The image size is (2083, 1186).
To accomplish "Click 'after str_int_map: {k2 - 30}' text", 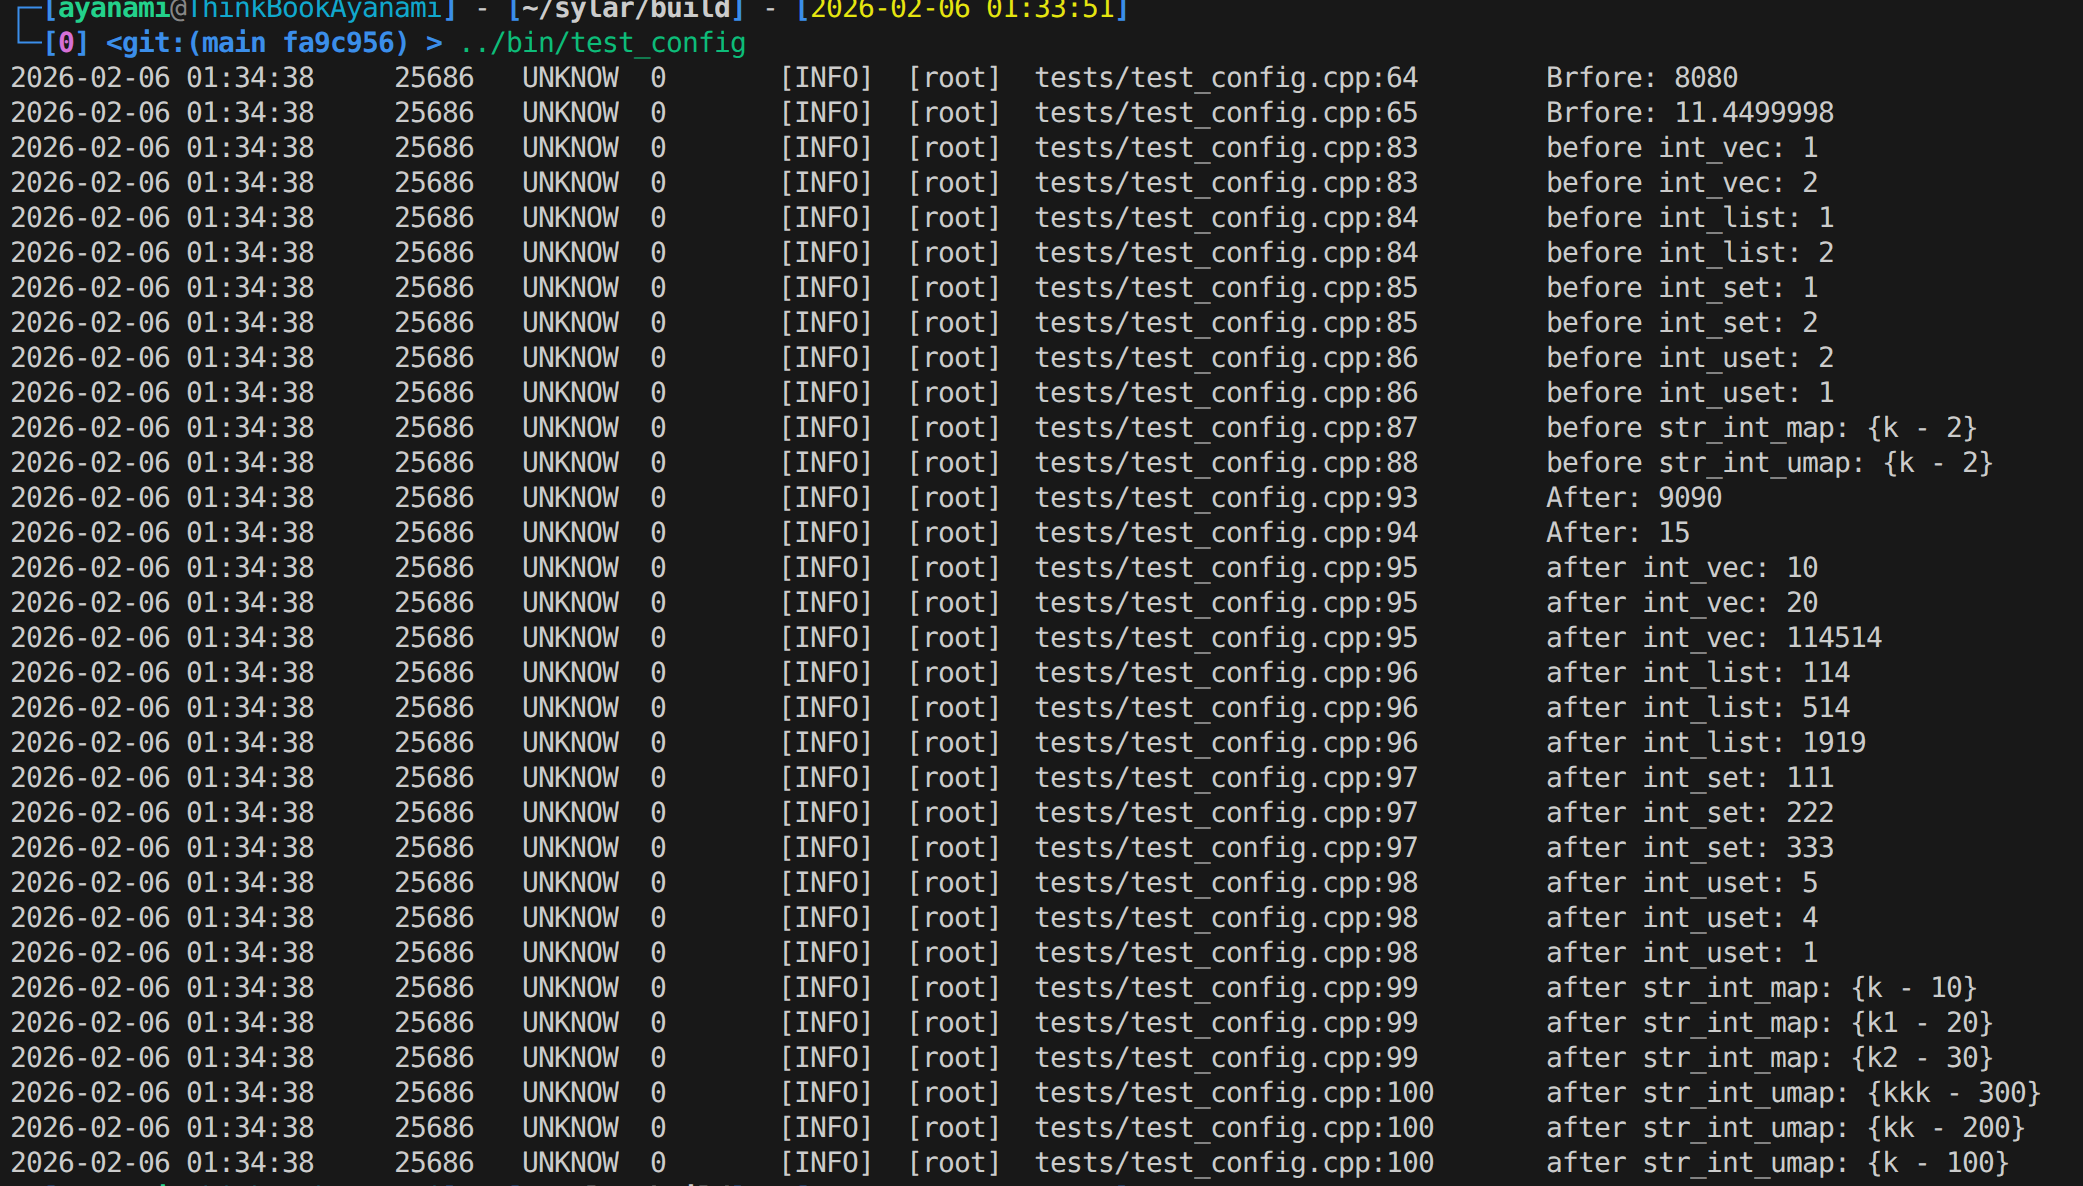I will click(1769, 1058).
